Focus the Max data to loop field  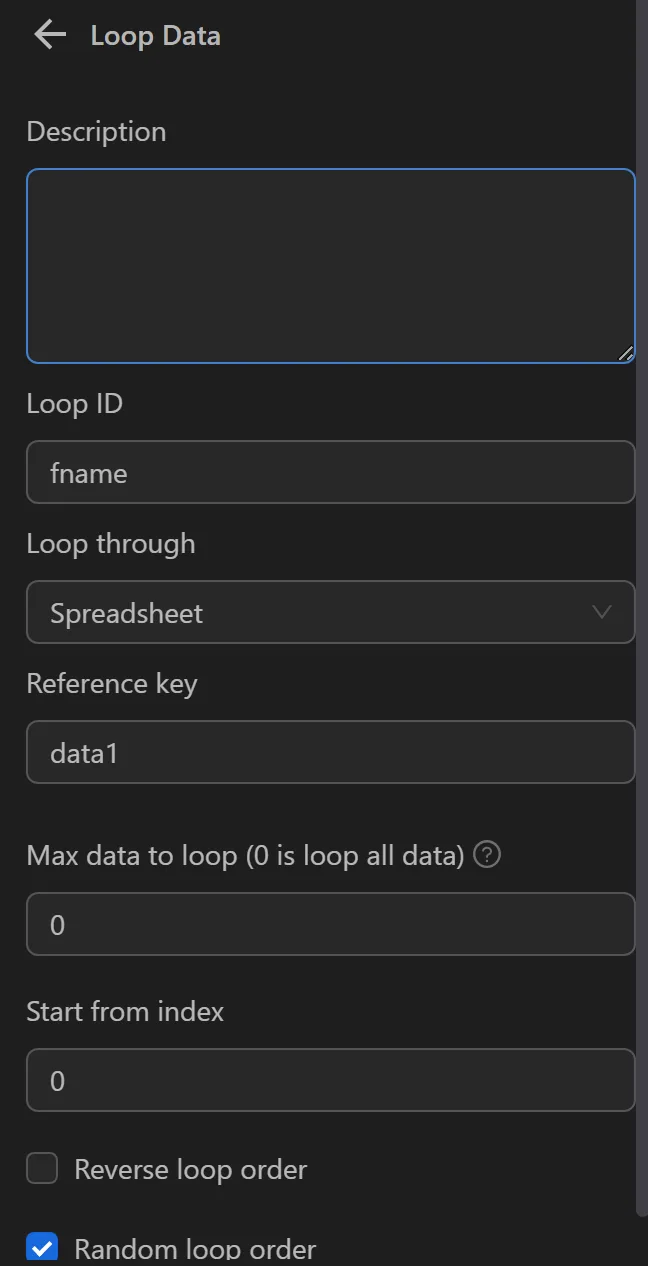click(331, 924)
